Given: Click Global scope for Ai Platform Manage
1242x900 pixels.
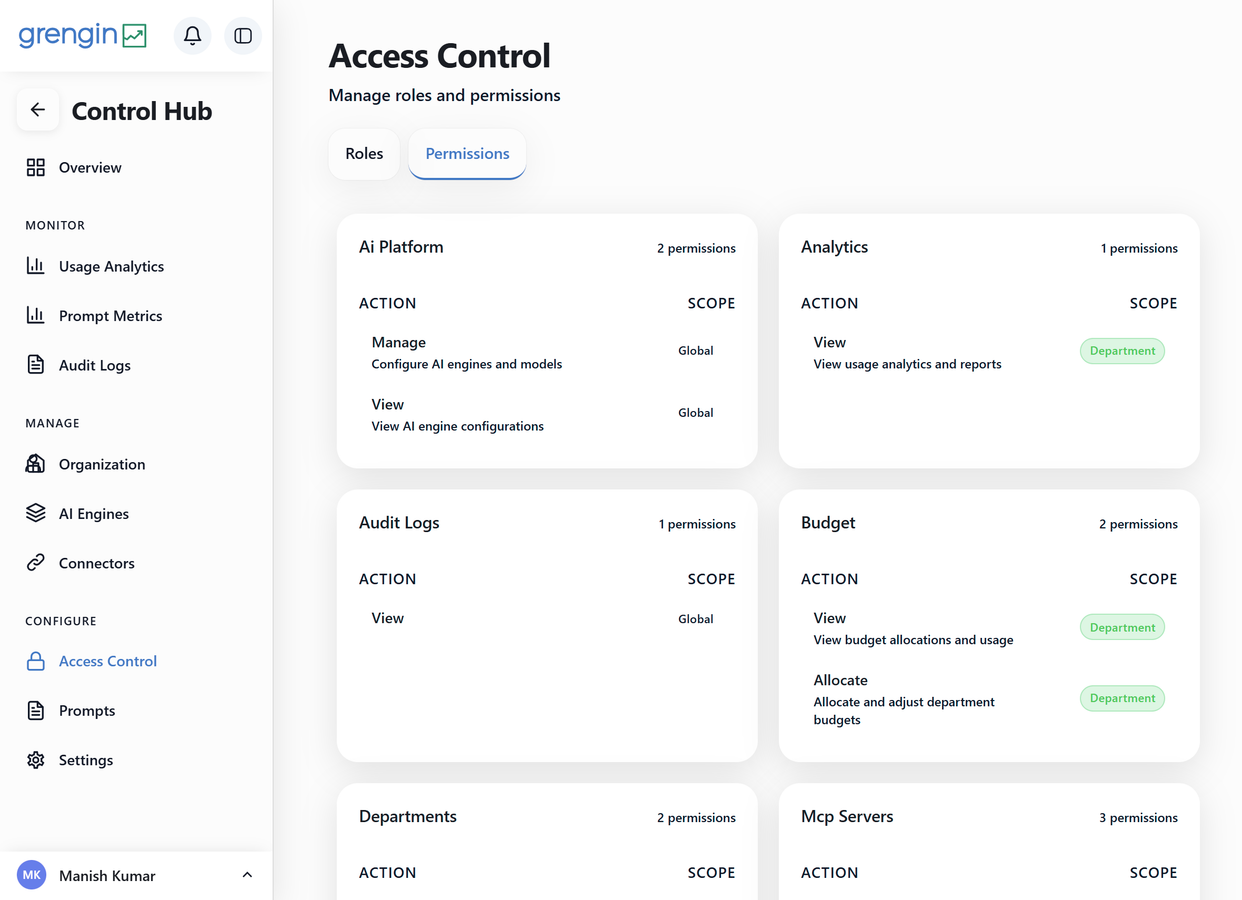Looking at the screenshot, I should point(696,351).
